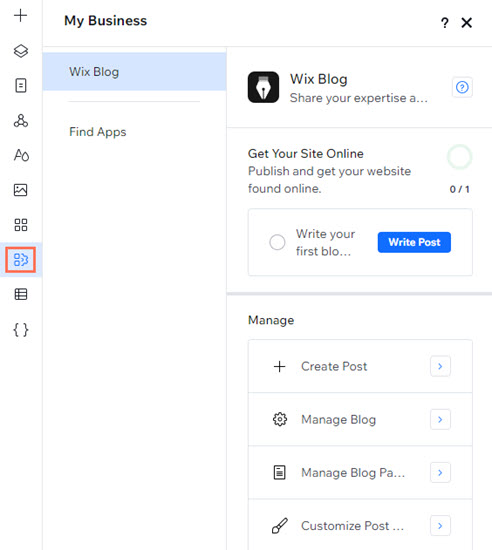Click the Manage Blog Pages document icon
This screenshot has height=550, width=492.
click(279, 472)
